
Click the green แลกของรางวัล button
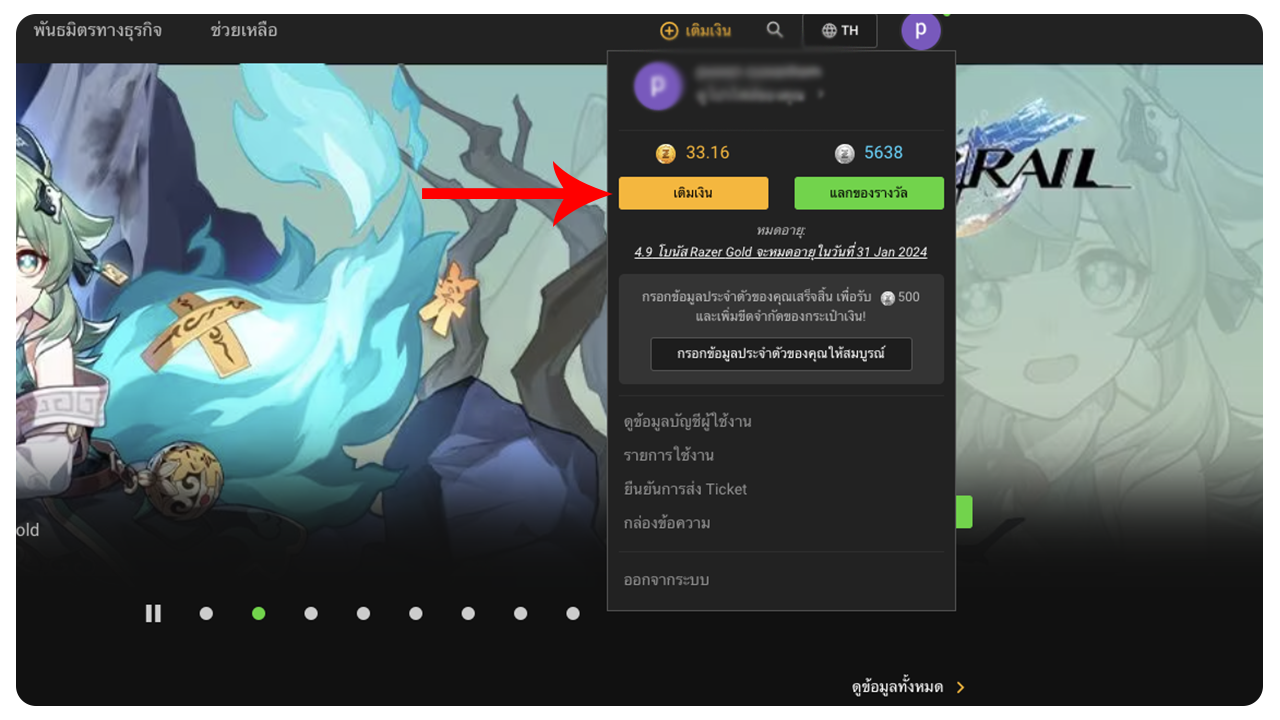pyautogui.click(x=869, y=193)
